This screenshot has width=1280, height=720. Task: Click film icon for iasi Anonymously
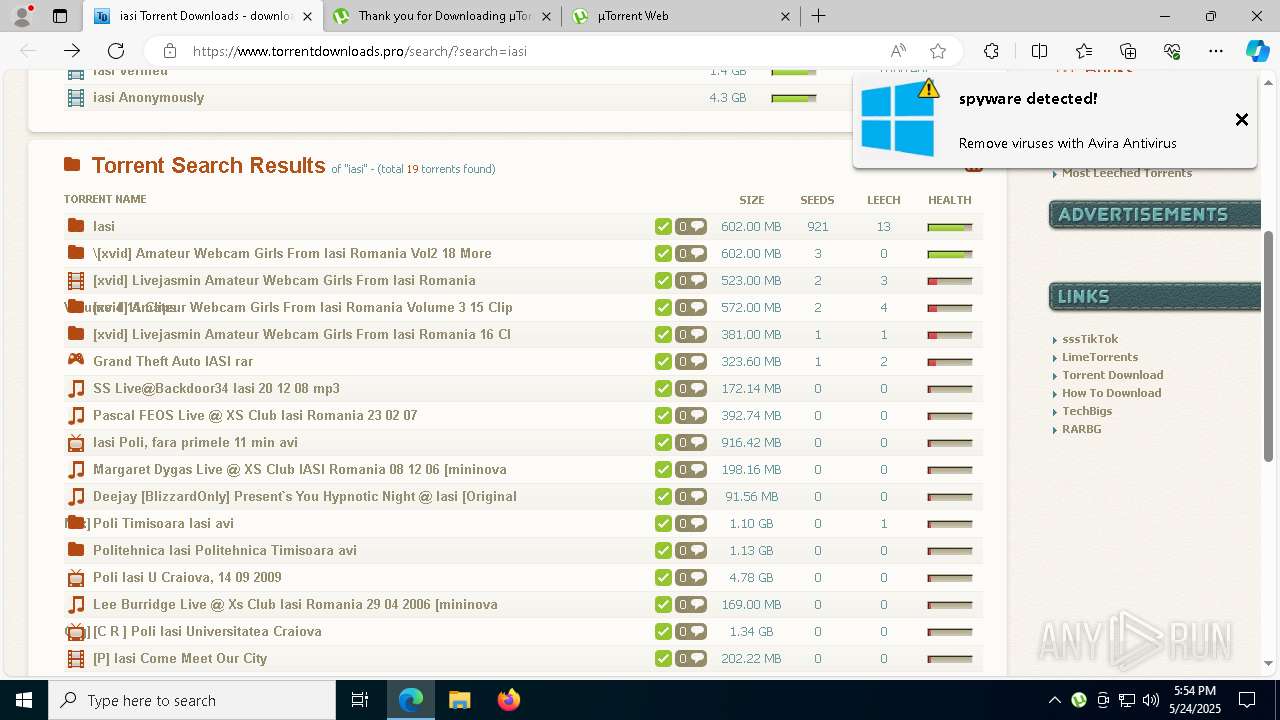pyautogui.click(x=75, y=97)
